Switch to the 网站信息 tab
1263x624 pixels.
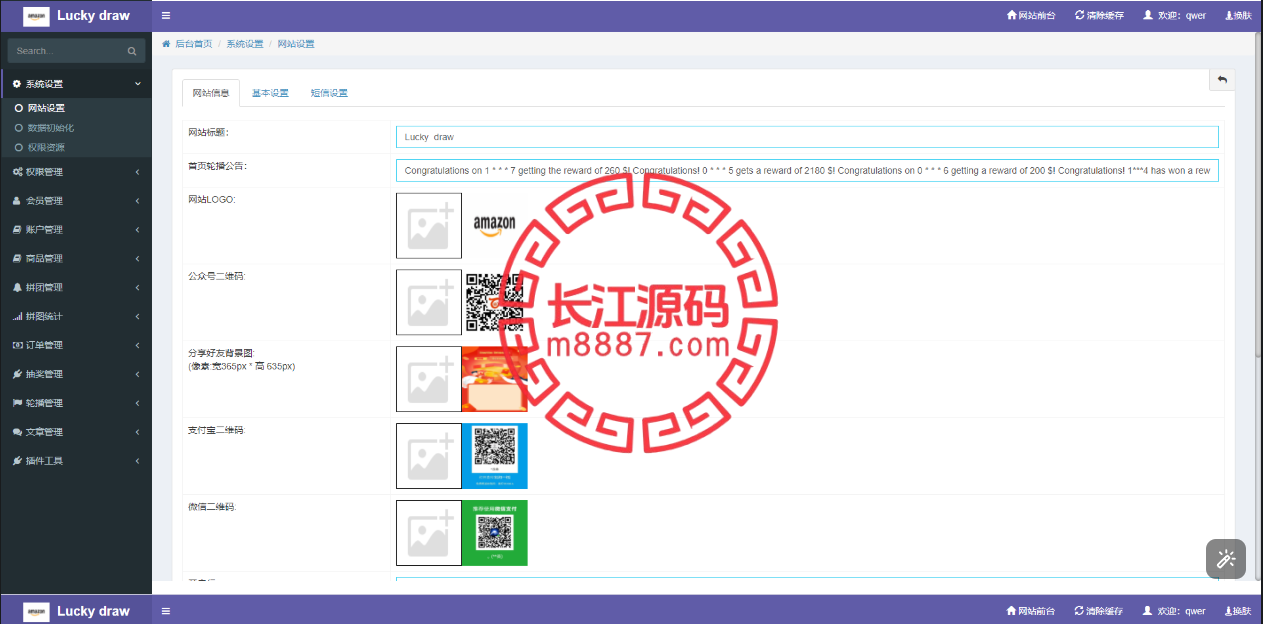[x=211, y=93]
